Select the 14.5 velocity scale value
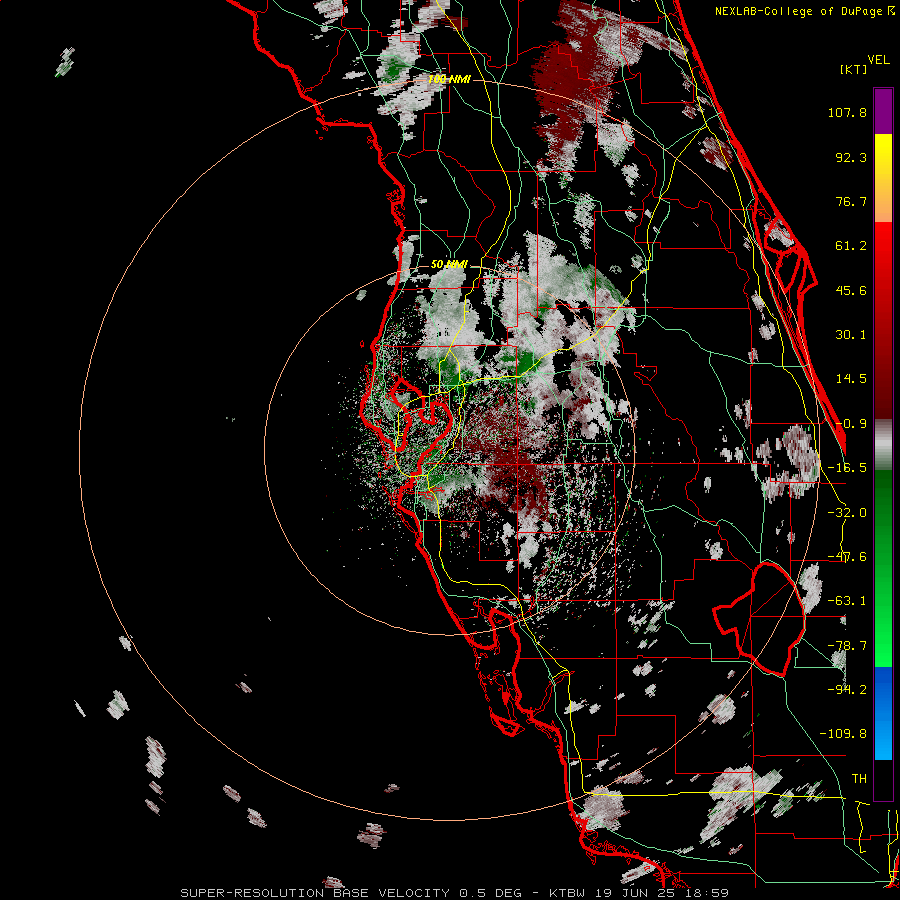The width and height of the screenshot is (900, 900). pyautogui.click(x=851, y=379)
